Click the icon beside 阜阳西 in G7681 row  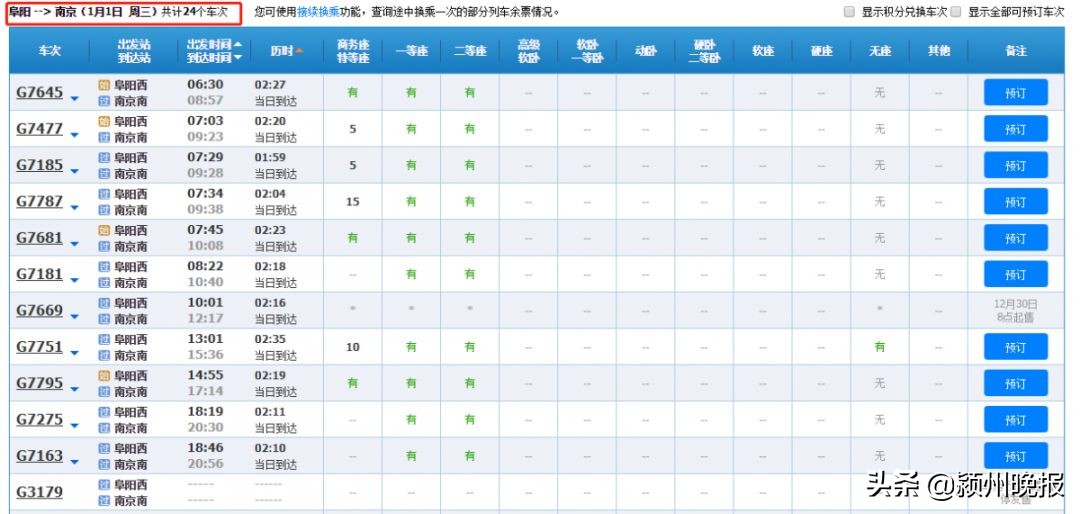pyautogui.click(x=104, y=230)
